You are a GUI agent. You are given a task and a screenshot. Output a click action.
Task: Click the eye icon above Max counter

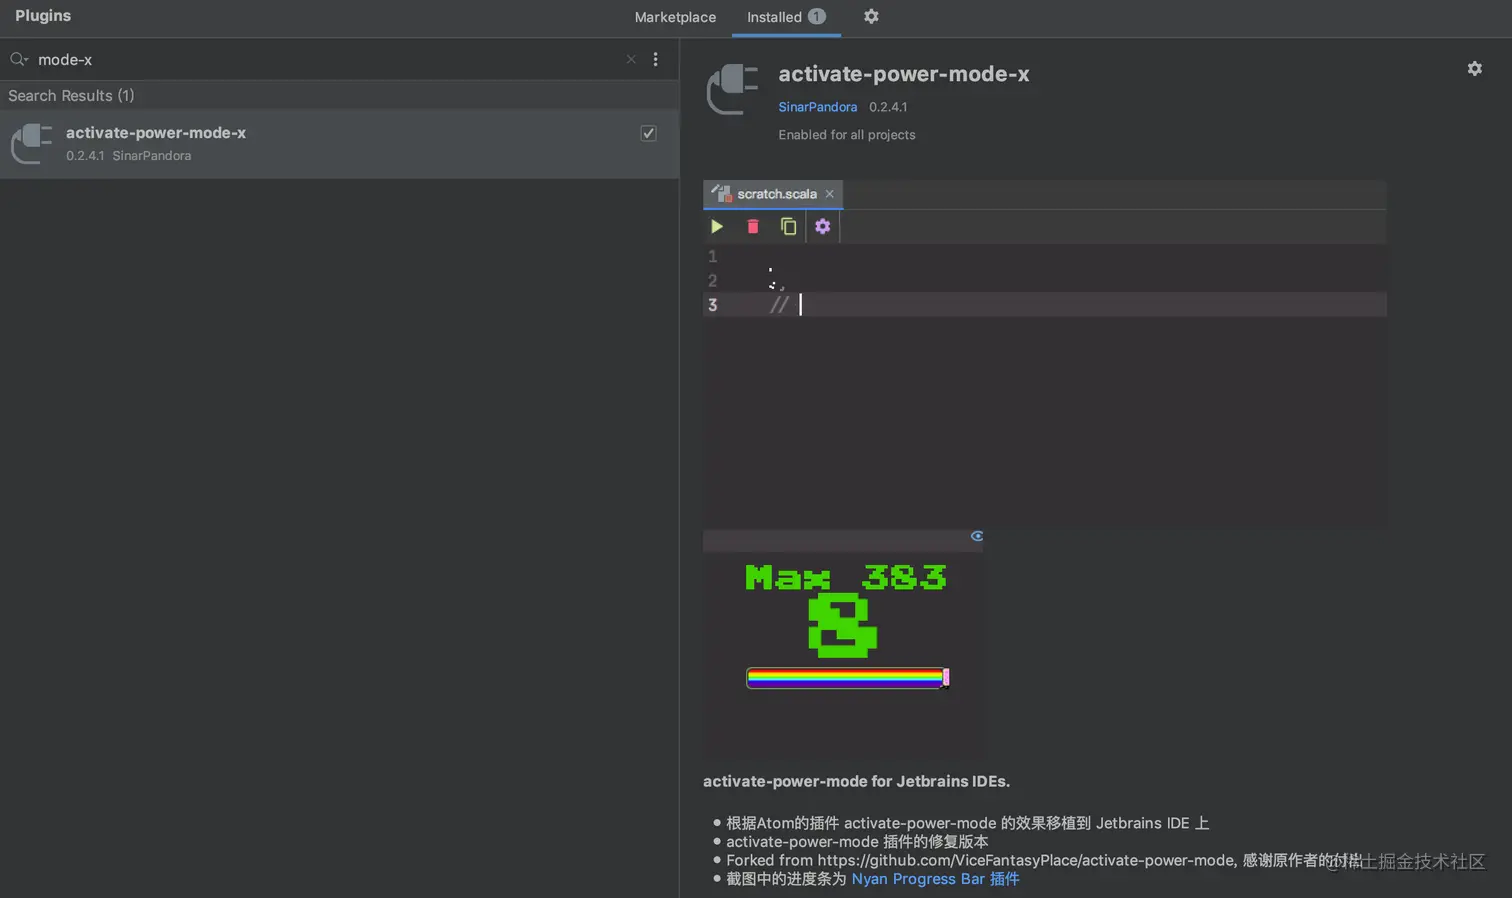tap(977, 536)
